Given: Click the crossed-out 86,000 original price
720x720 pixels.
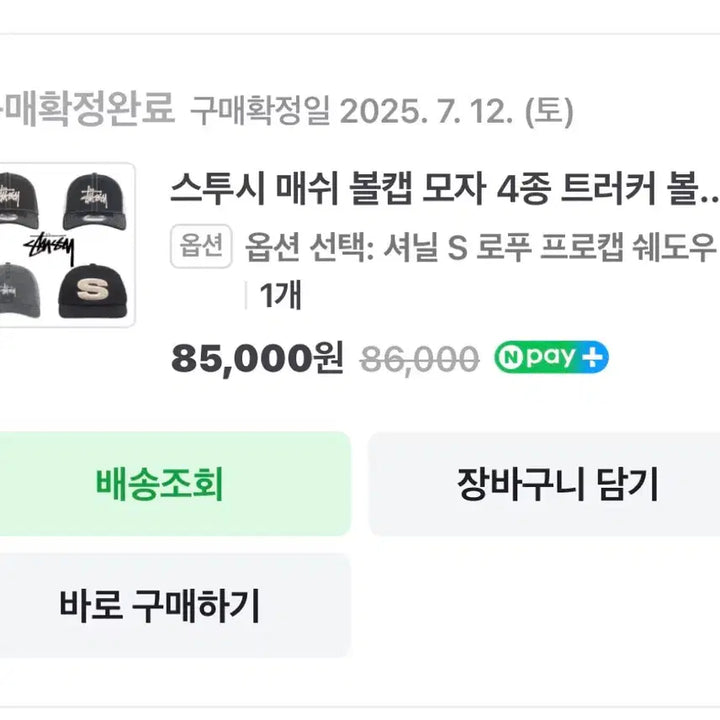Looking at the screenshot, I should coord(418,357).
